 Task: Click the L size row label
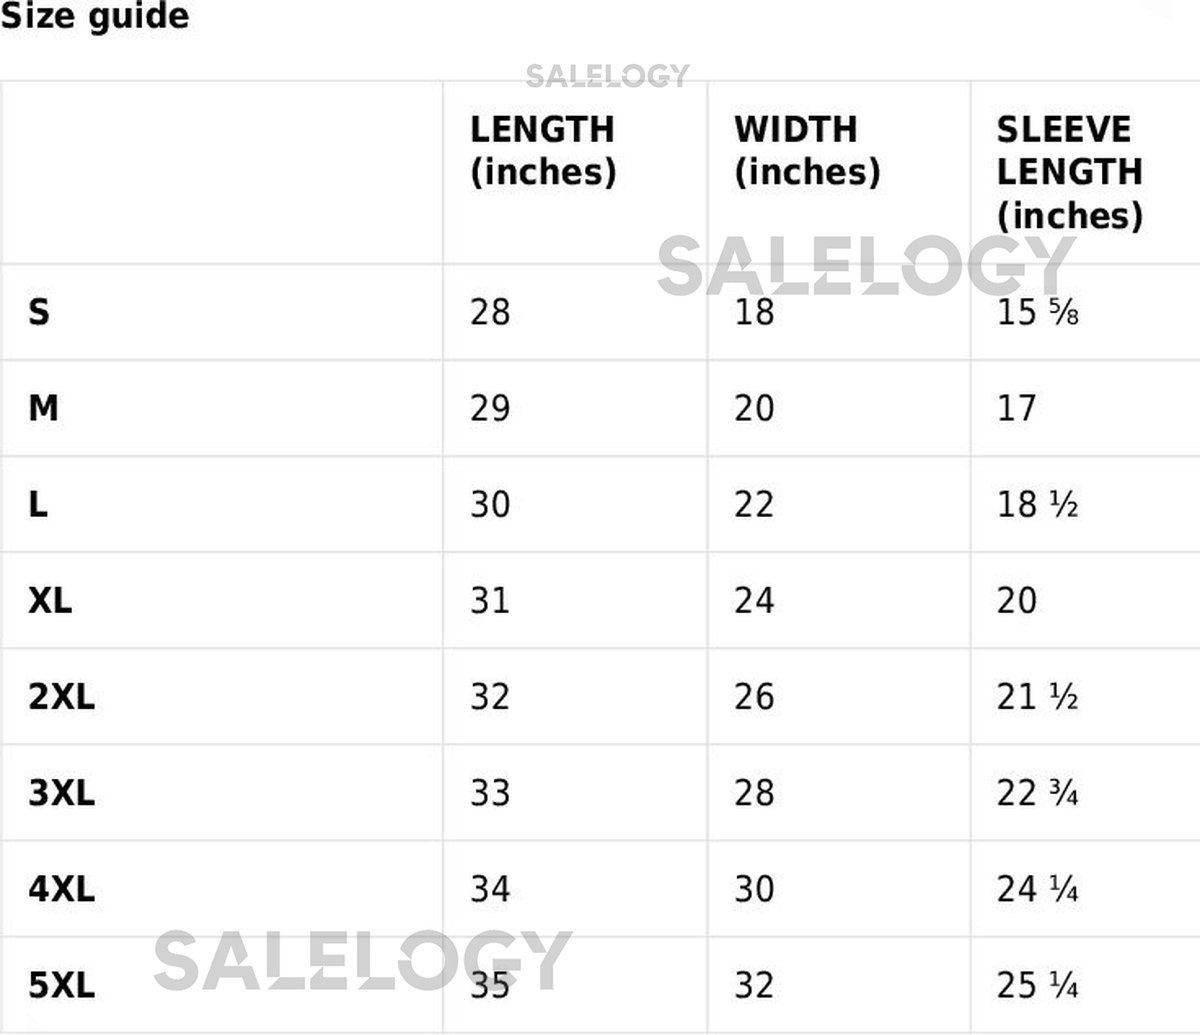(x=38, y=504)
